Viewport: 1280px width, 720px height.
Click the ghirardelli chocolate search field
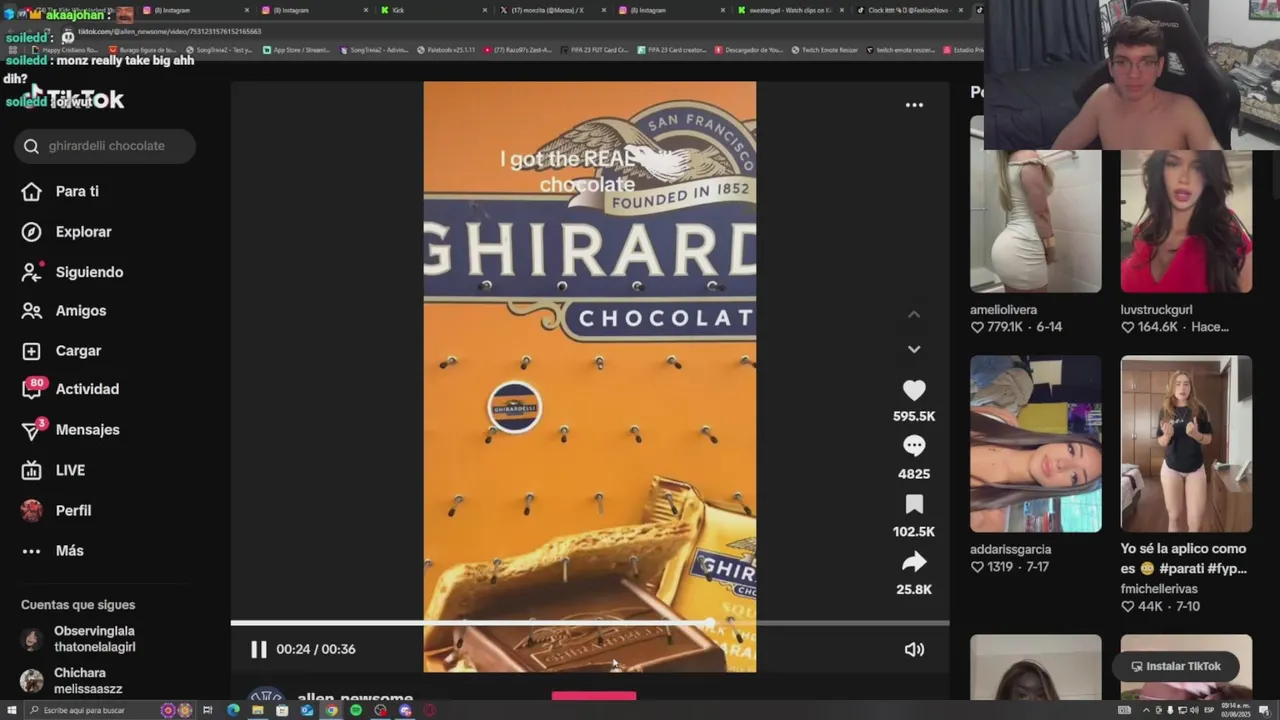click(105, 146)
